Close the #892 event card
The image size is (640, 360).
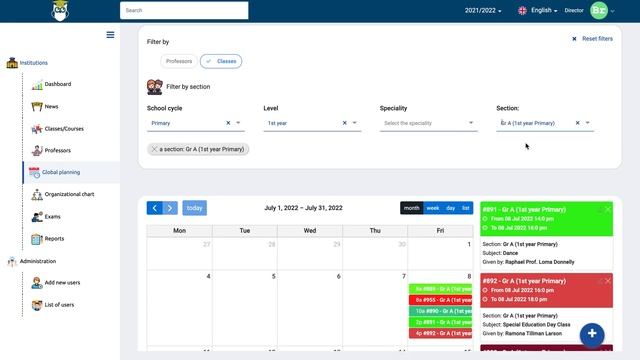tap(608, 281)
